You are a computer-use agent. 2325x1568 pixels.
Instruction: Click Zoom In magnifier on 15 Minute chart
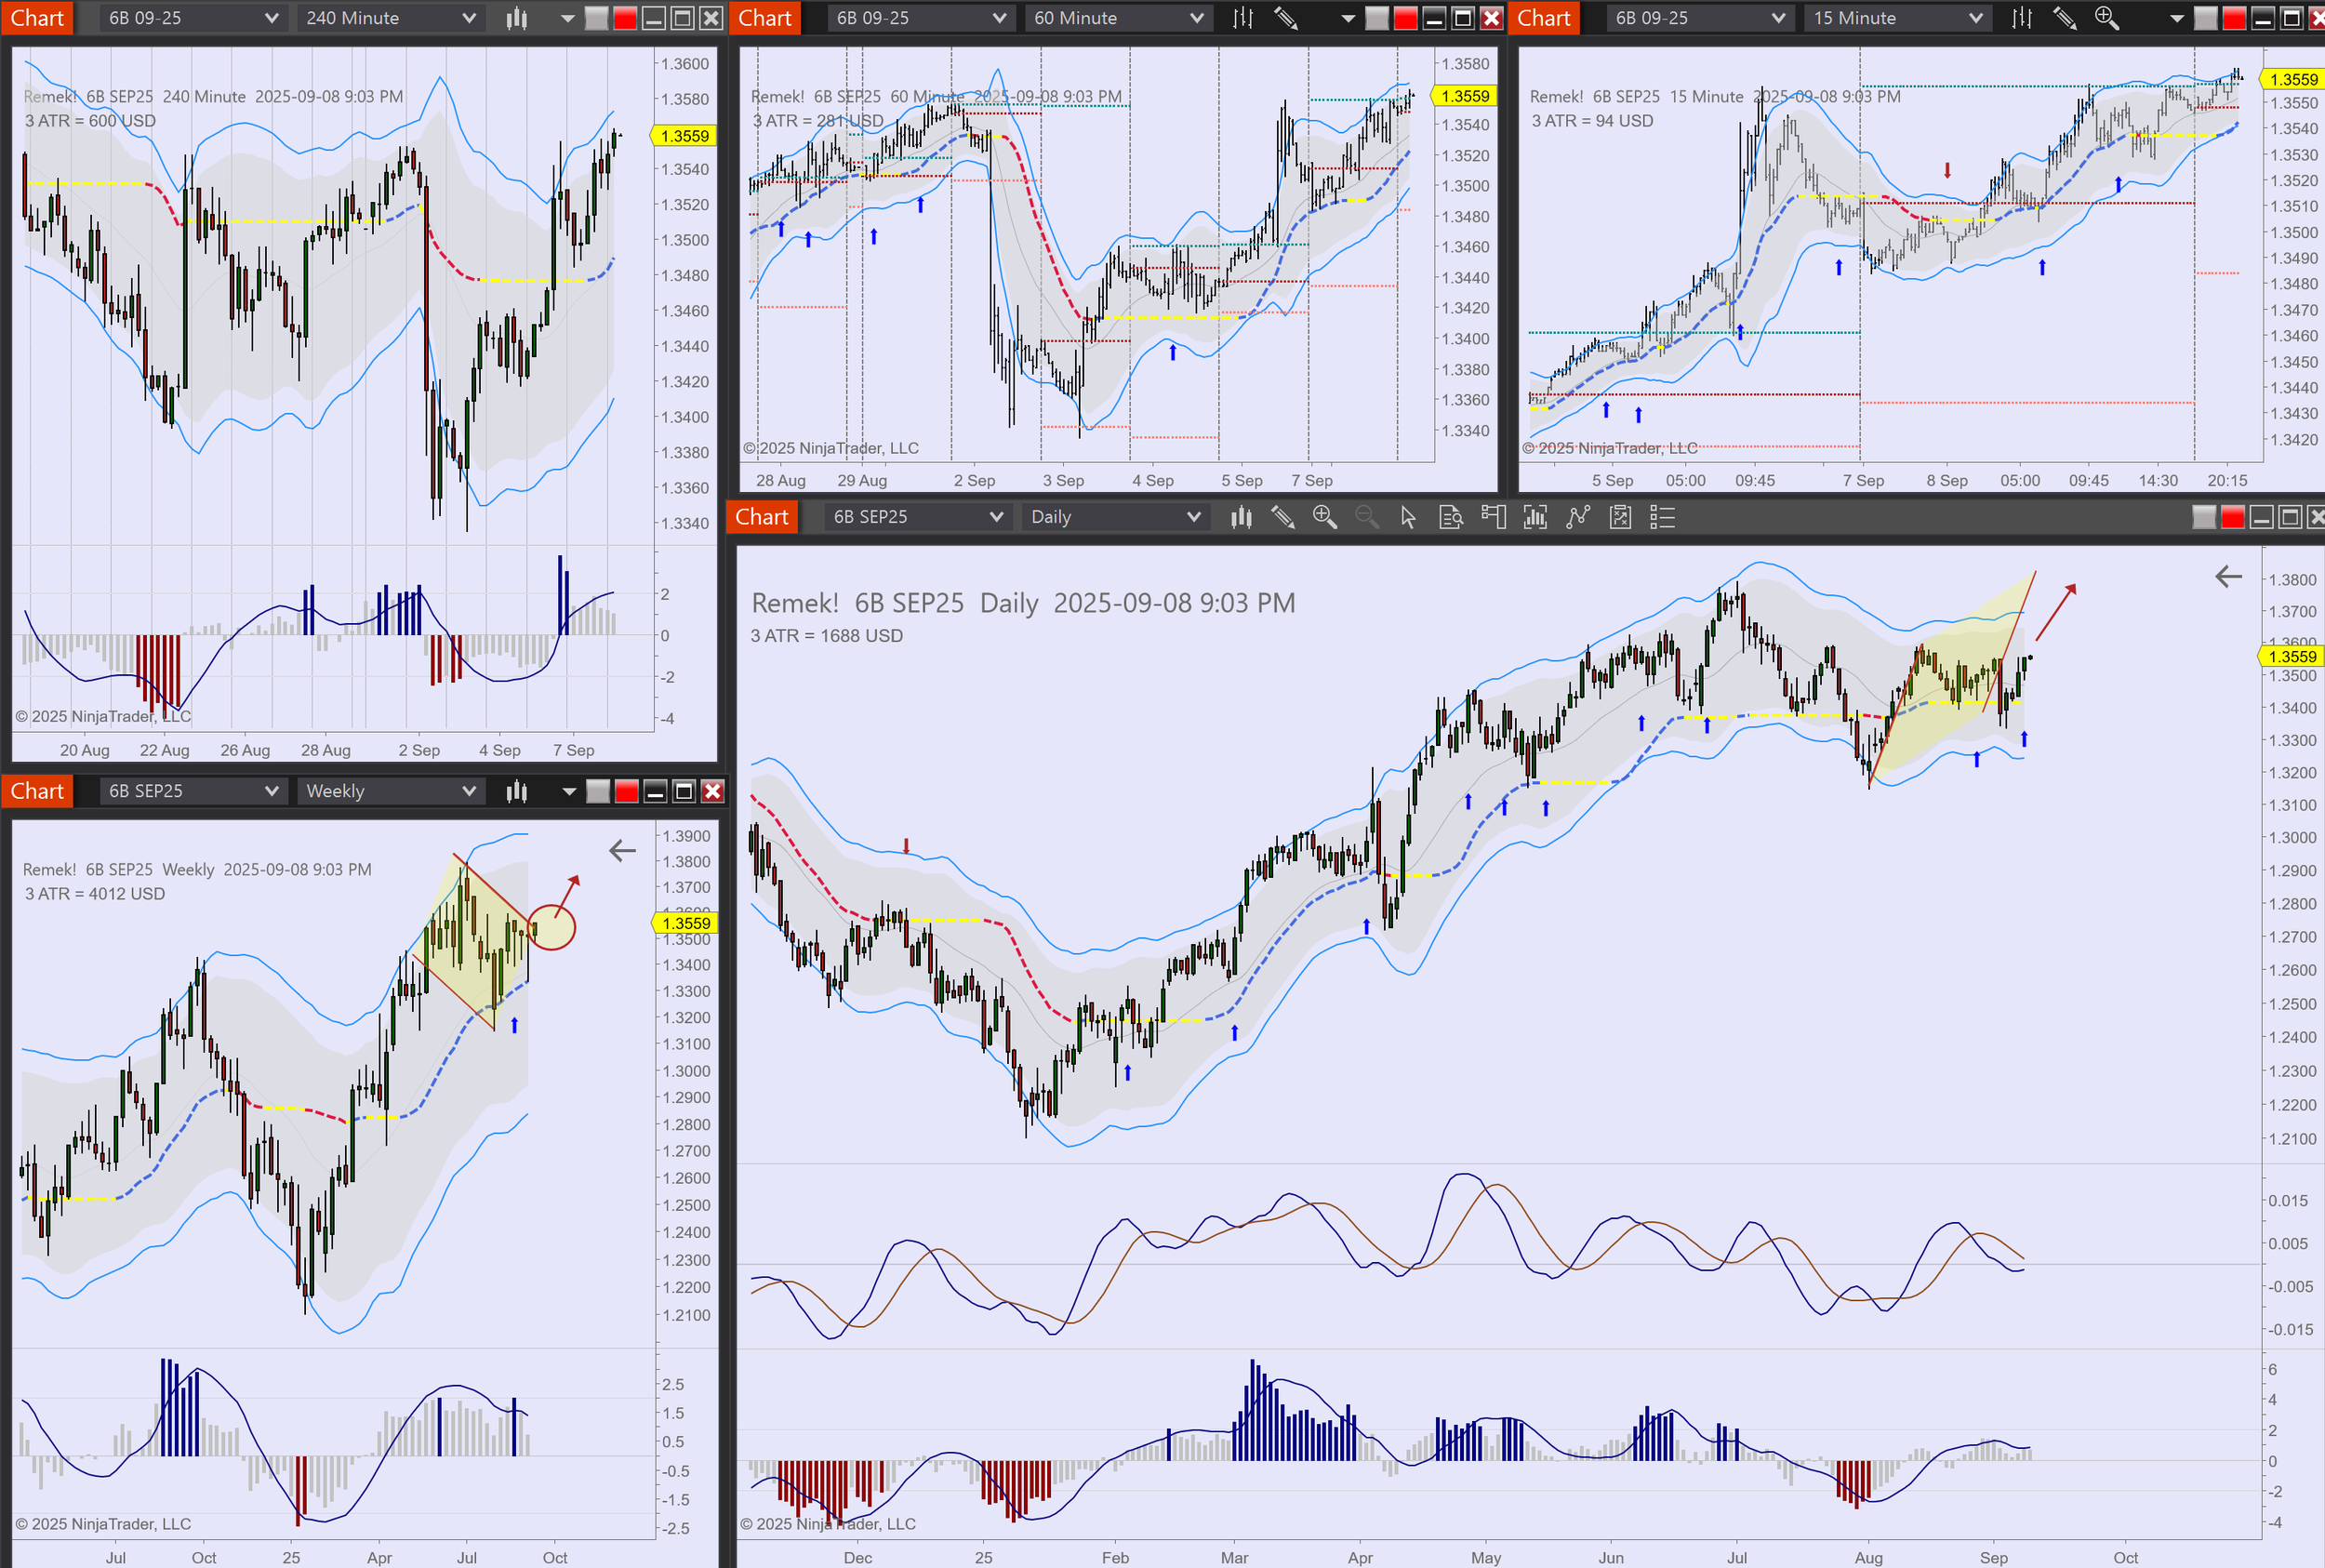[2106, 18]
